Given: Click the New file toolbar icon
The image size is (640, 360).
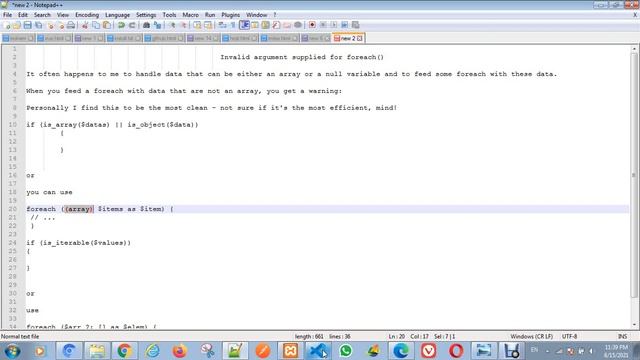Looking at the screenshot, I should click(x=7, y=25).
